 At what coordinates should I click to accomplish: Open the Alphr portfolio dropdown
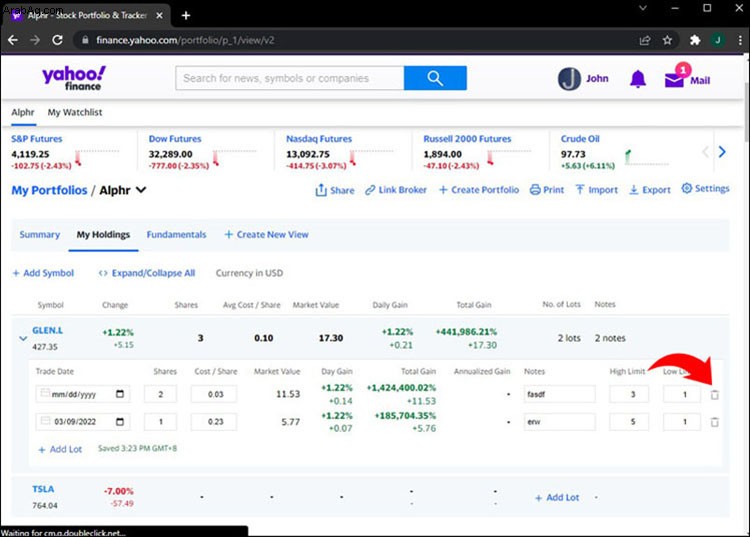(x=141, y=190)
